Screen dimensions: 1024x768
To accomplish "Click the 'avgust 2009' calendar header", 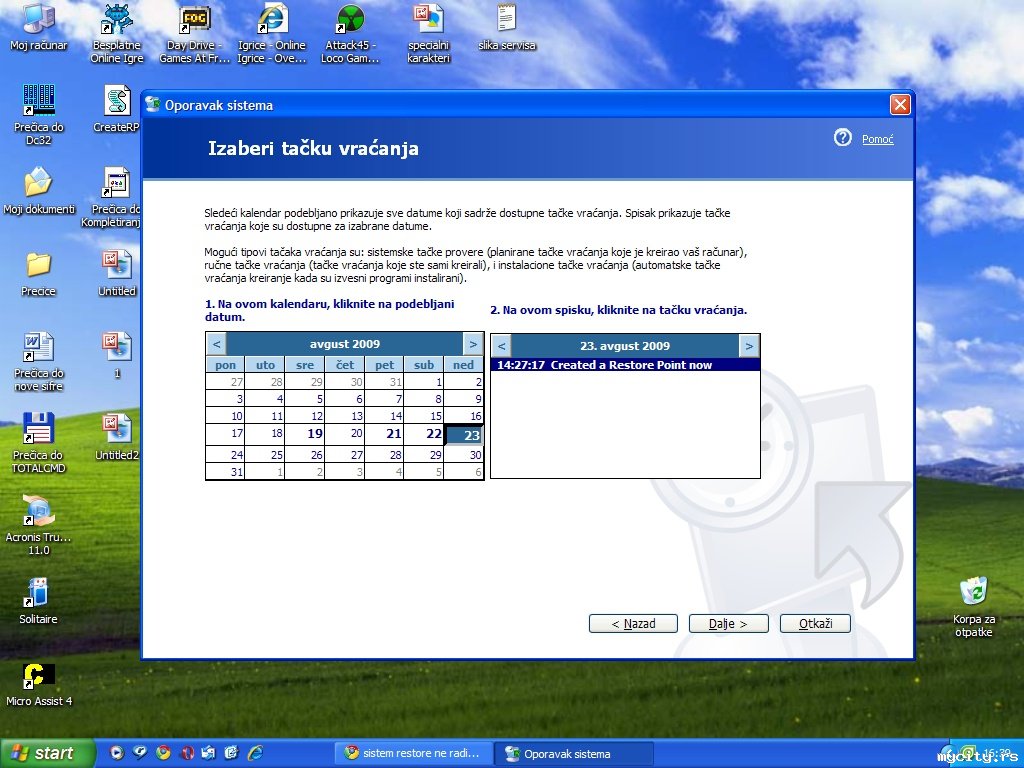I will point(345,344).
